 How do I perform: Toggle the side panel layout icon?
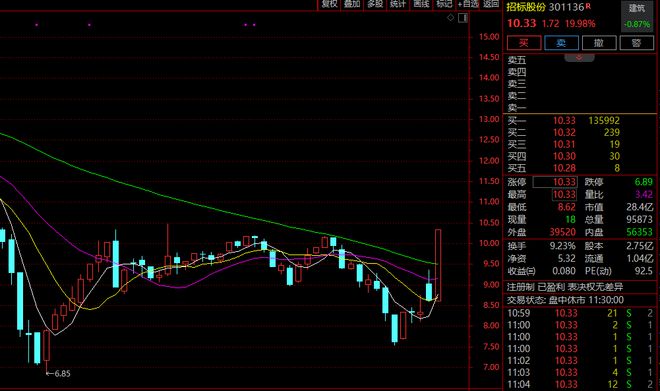point(463,18)
